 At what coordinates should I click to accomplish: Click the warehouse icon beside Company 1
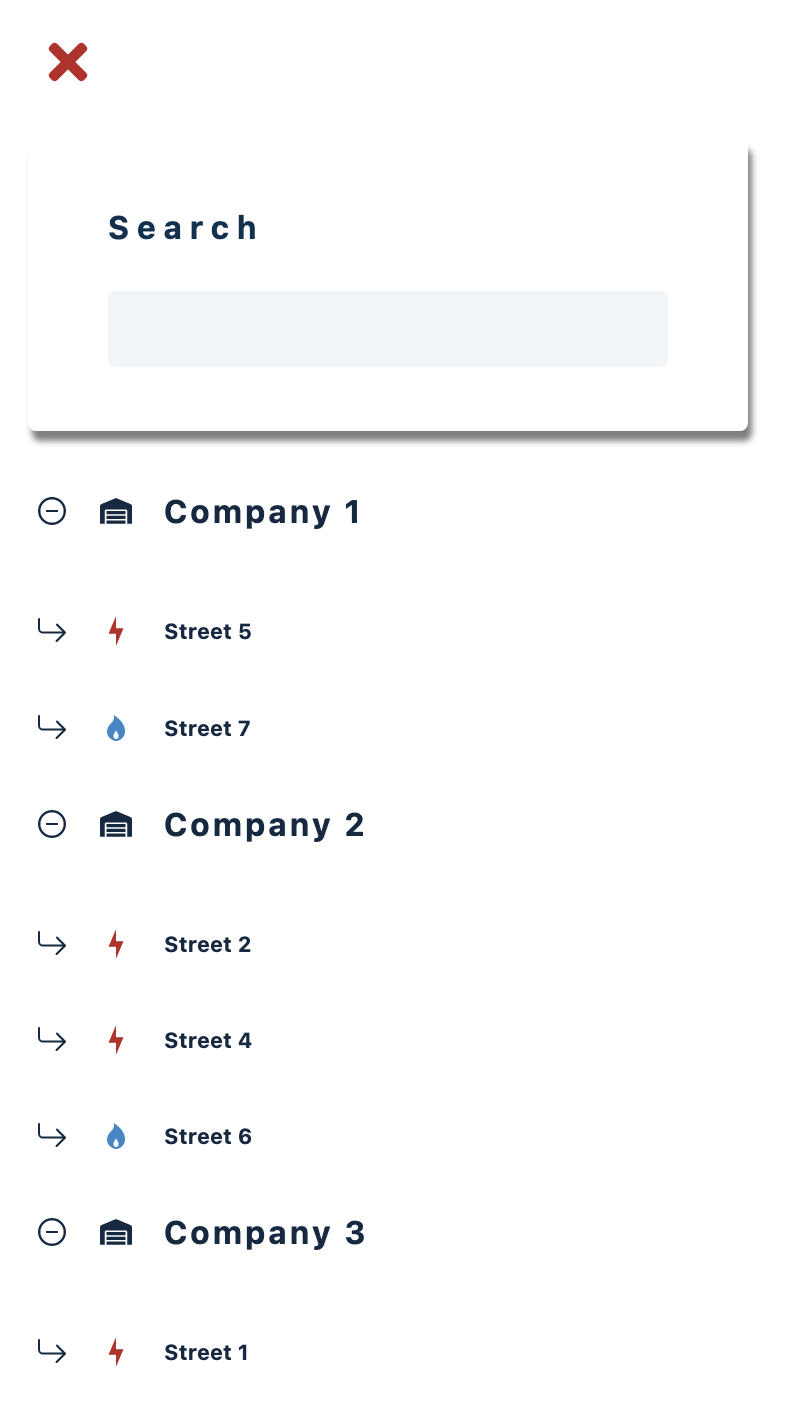(116, 511)
